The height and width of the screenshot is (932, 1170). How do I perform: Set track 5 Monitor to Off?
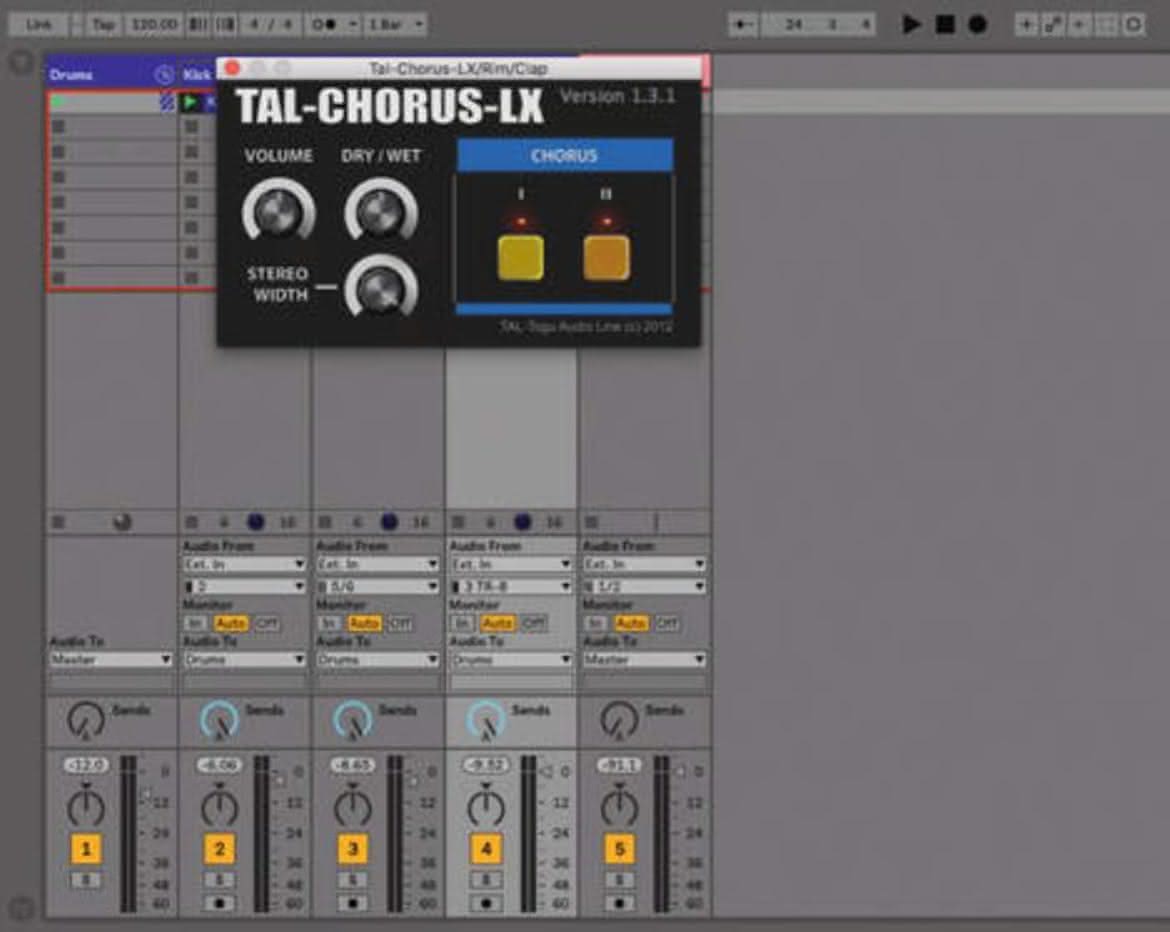tap(667, 623)
